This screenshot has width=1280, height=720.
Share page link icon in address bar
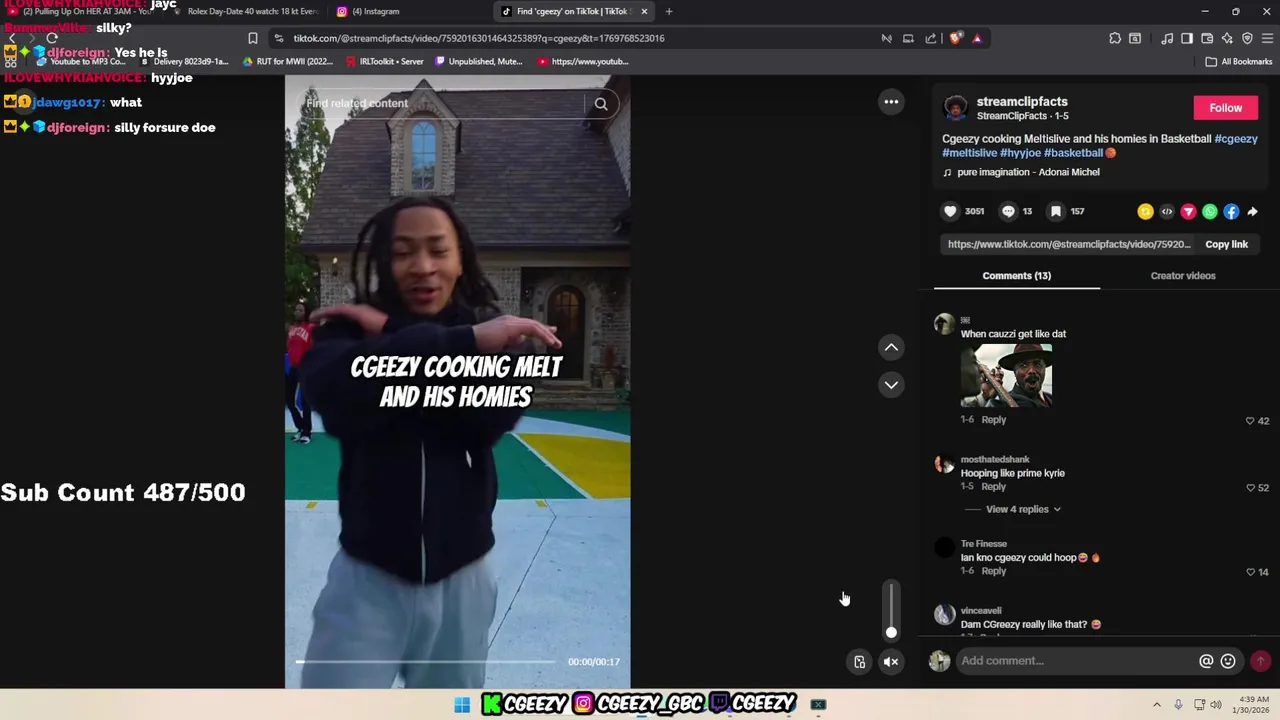931,38
